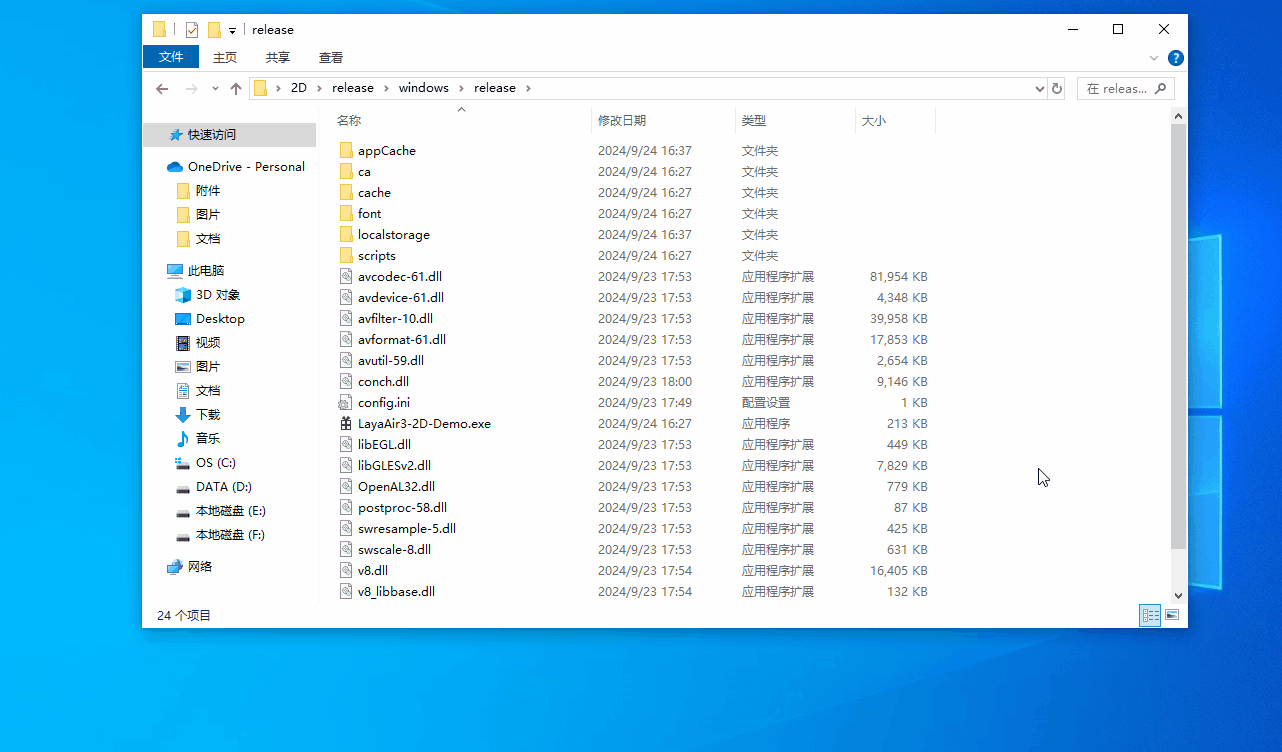Image resolution: width=1282 pixels, height=752 pixels.
Task: Click the Up one level arrow
Action: pos(236,89)
